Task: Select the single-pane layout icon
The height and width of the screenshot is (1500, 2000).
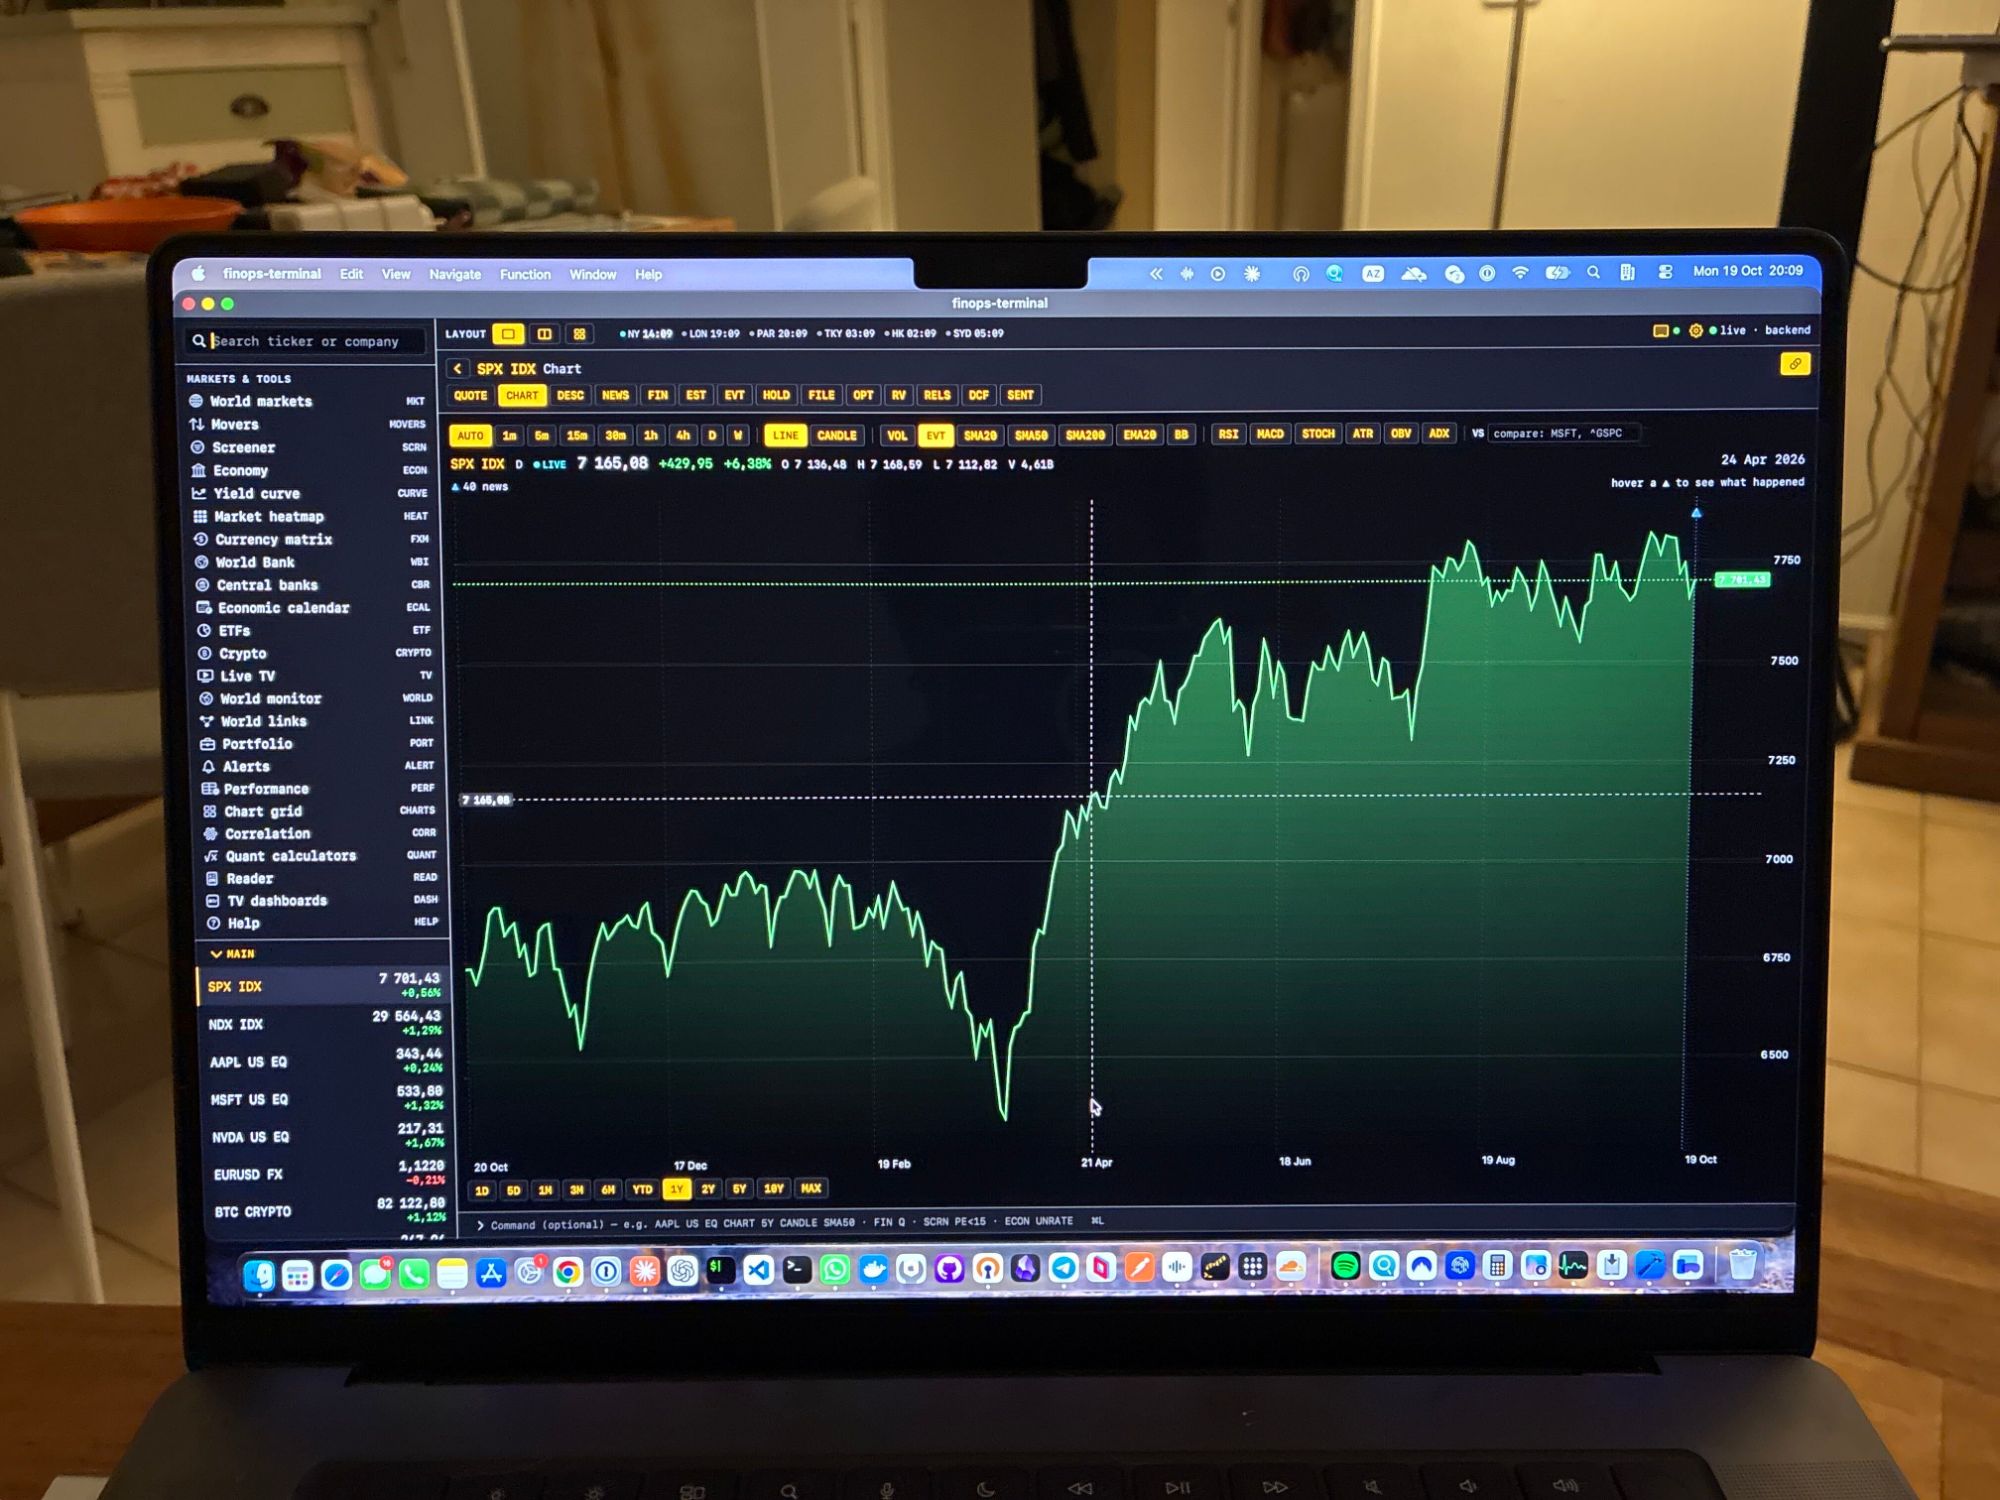Action: click(x=509, y=334)
